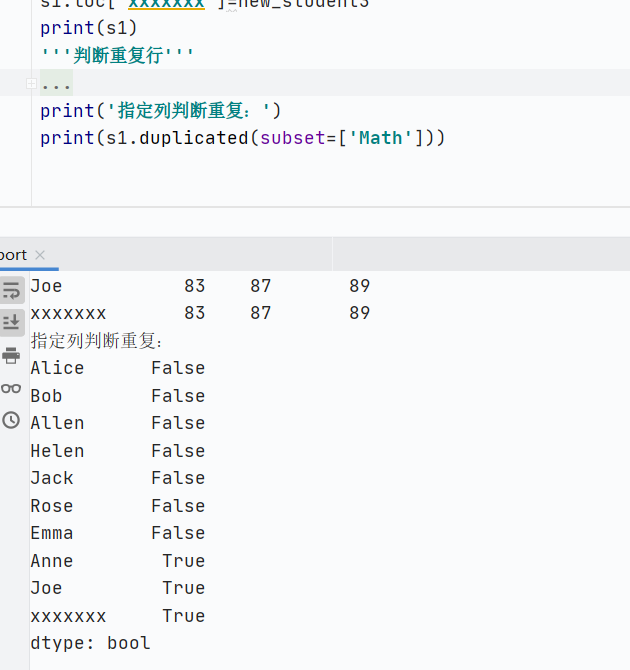Click the 'Joe True' output row
Screen dimensions: 630x670
click(x=118, y=588)
